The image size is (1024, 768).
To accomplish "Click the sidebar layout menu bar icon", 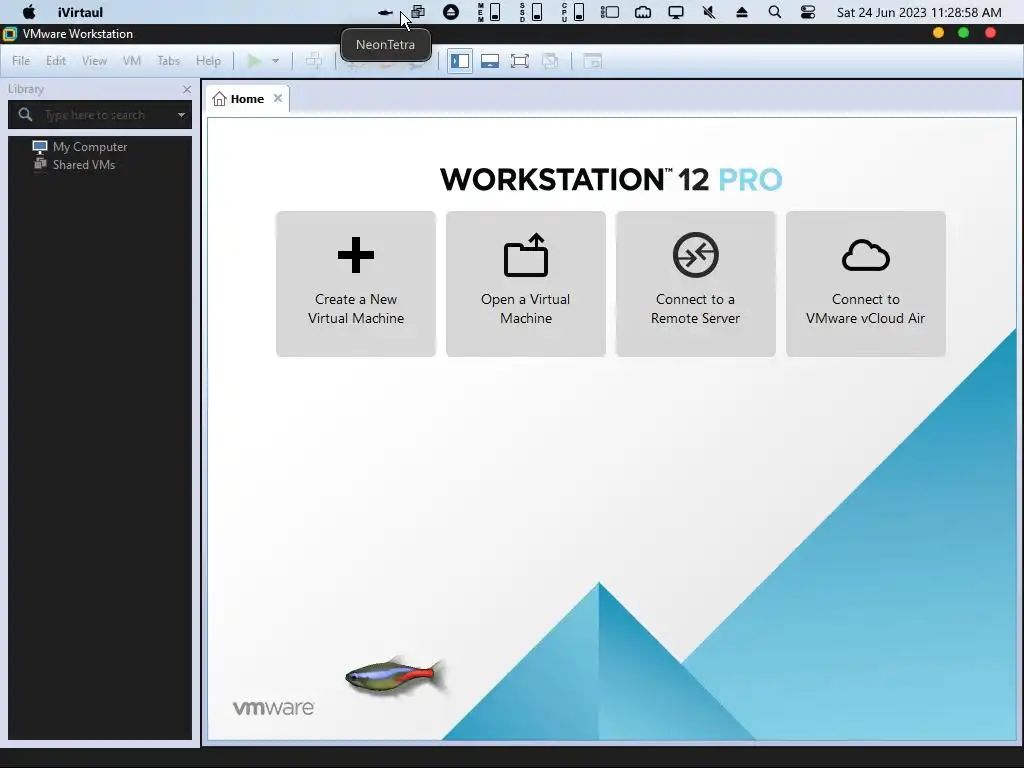I will (x=610, y=12).
